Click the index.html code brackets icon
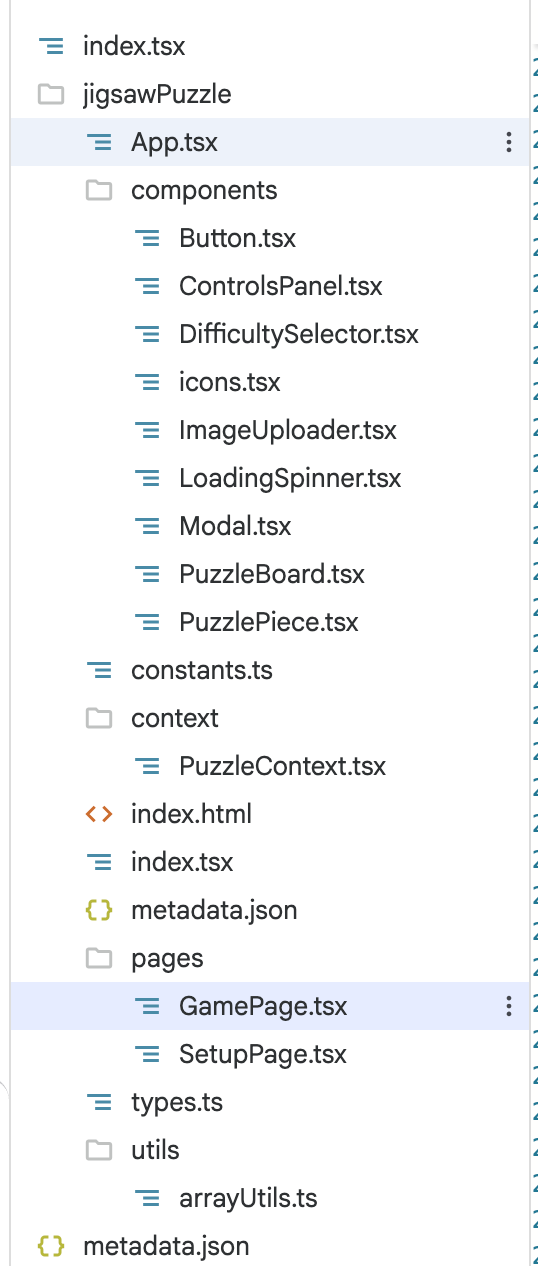 point(99,814)
